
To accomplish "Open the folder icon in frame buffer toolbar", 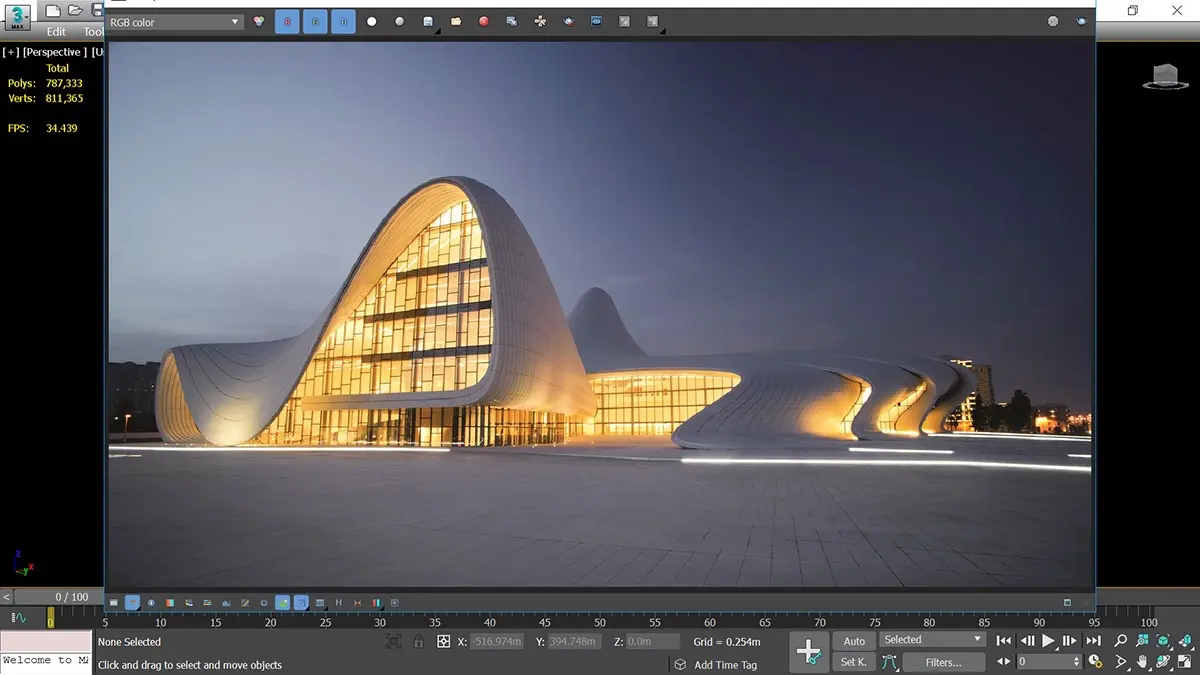I will click(x=456, y=21).
